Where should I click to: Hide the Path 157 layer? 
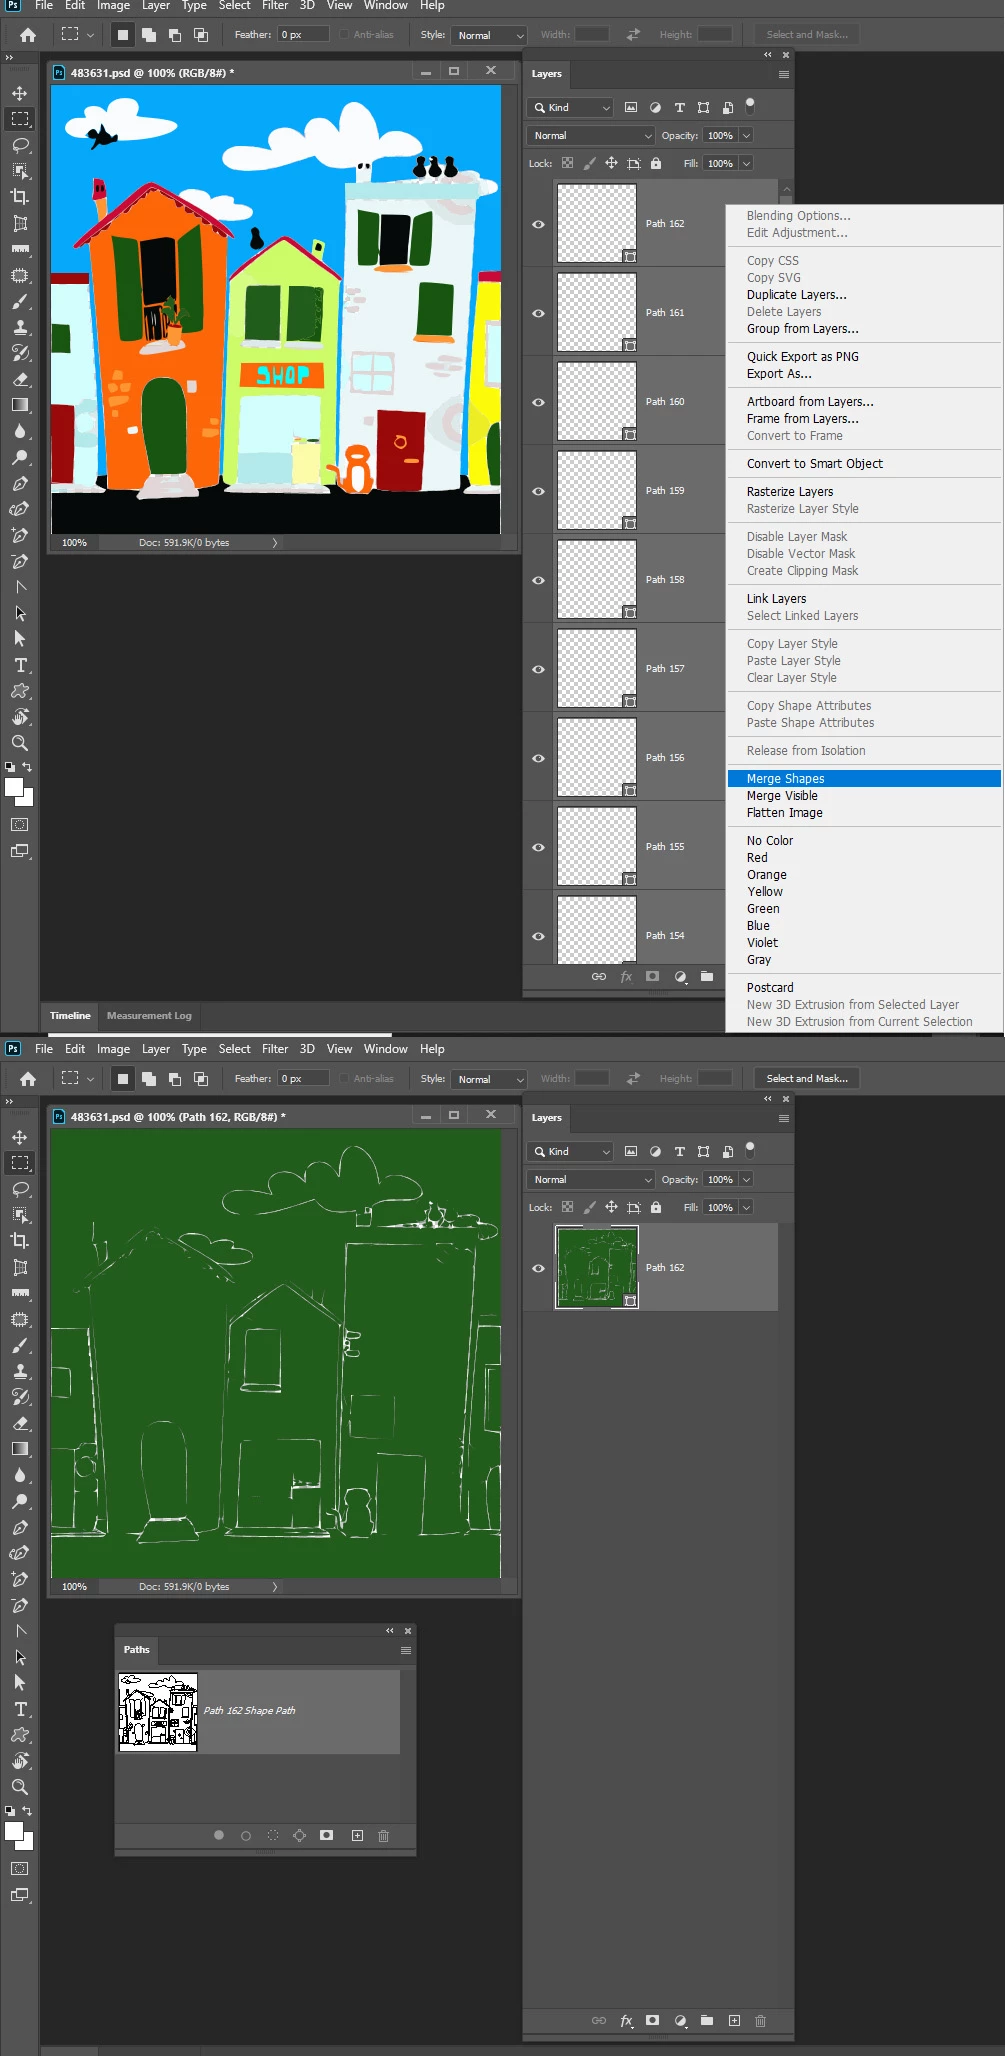coord(538,669)
